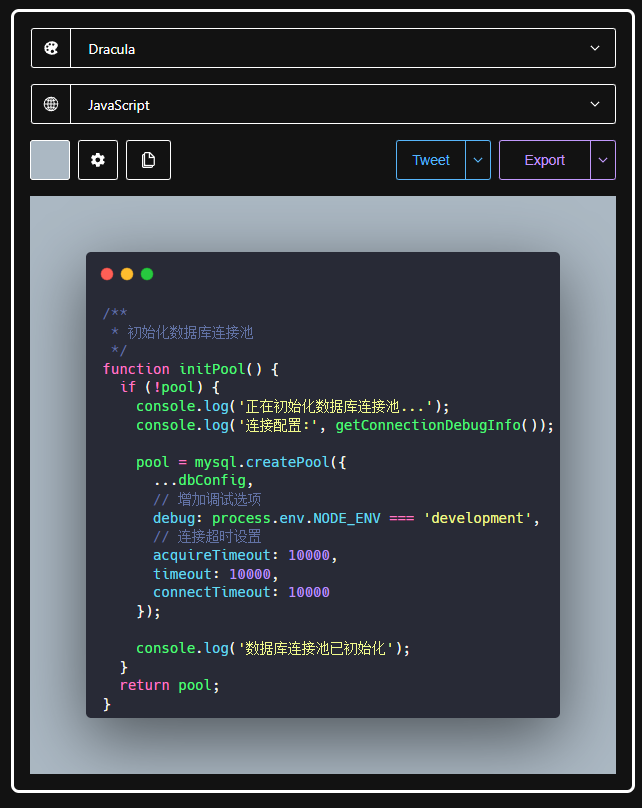Click the theme palette icon

tap(50, 48)
